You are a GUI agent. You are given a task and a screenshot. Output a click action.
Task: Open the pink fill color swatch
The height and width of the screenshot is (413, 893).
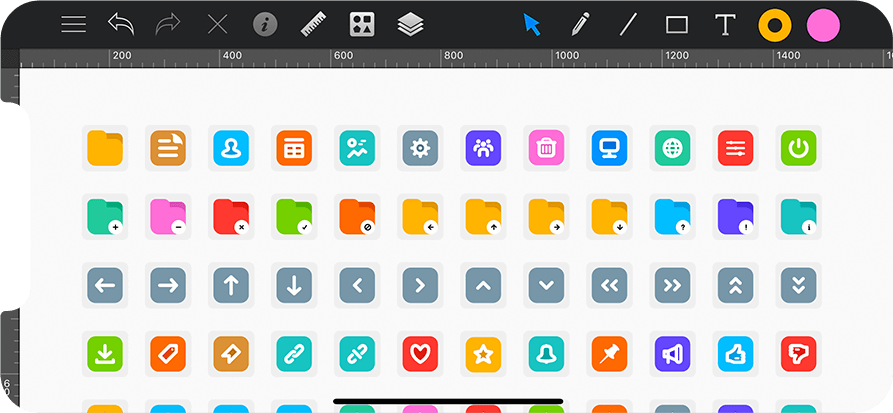(x=823, y=25)
